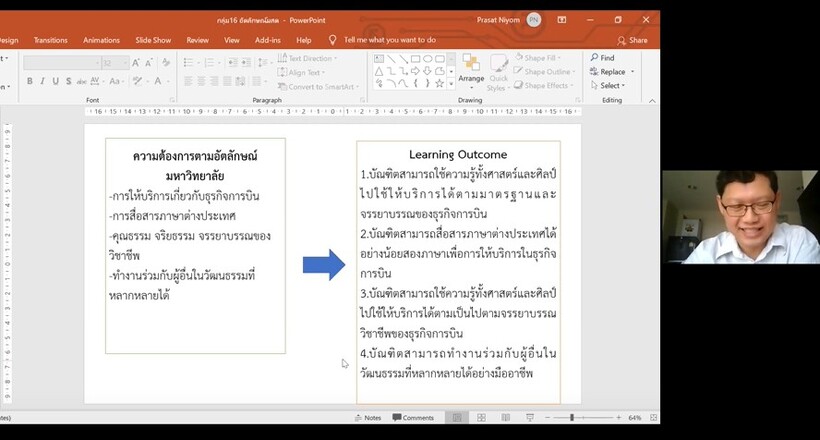The height and width of the screenshot is (440, 820).
Task: Open the font size dropdown
Action: 126,63
